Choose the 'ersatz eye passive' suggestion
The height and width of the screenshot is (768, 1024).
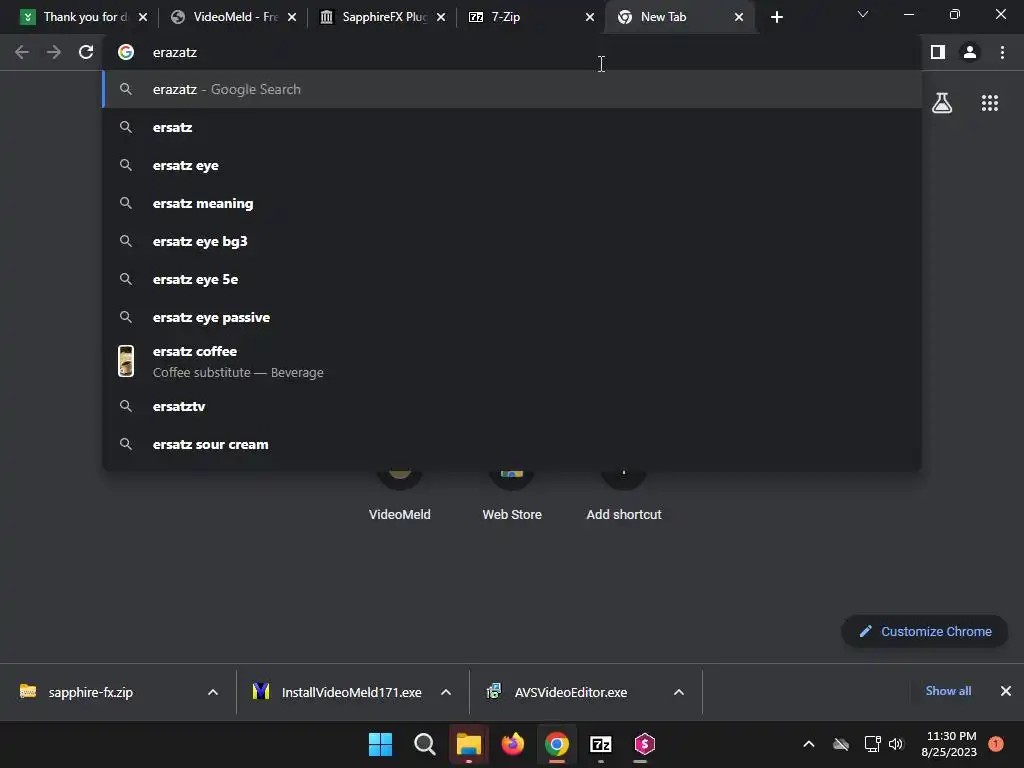click(513, 317)
